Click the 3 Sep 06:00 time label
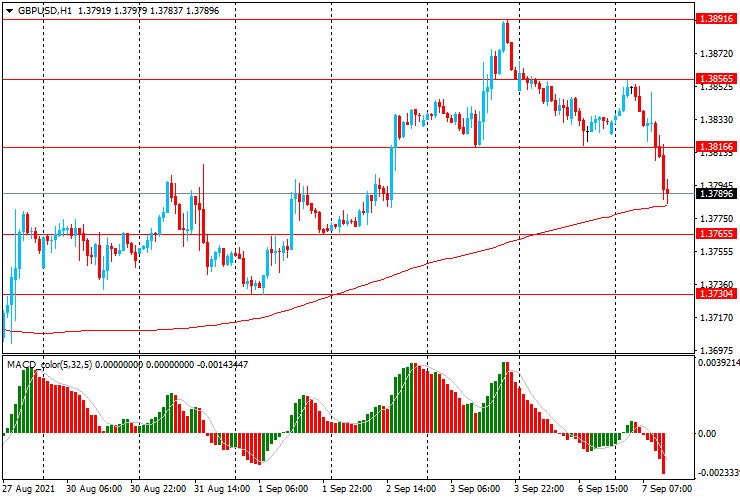This screenshot has height=500, width=740. 475,488
